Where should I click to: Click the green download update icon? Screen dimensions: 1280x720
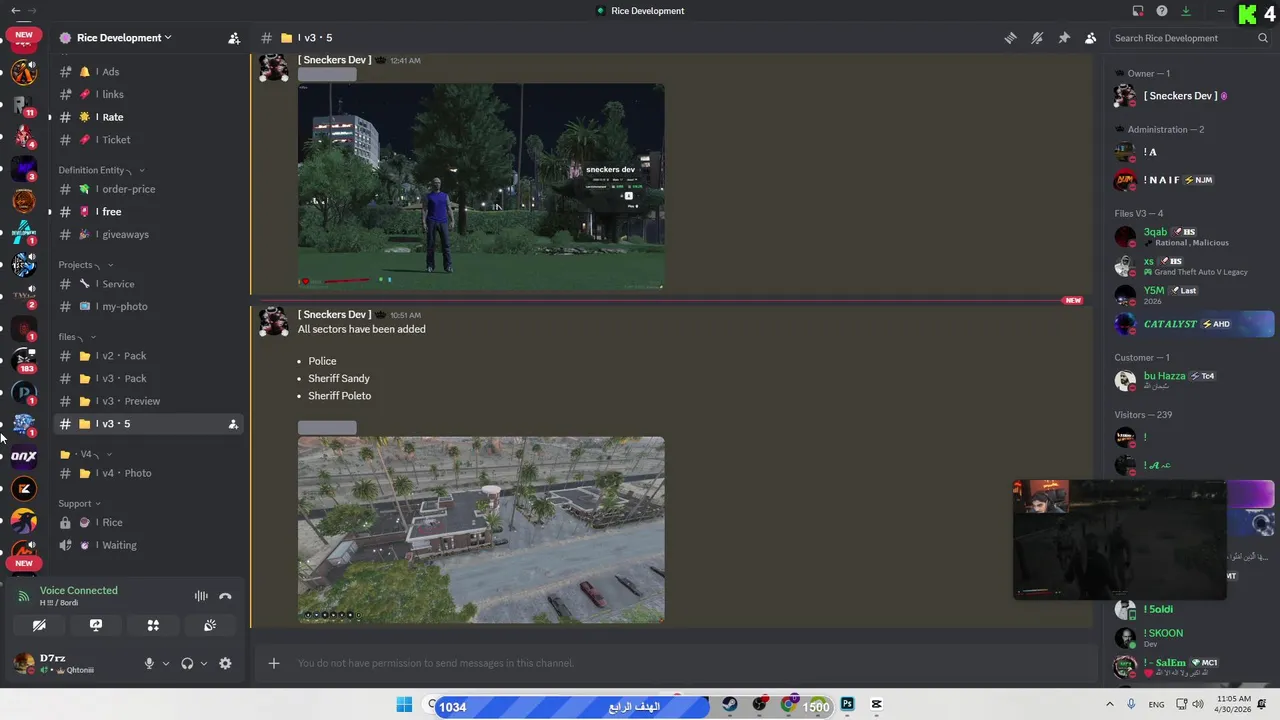click(x=1186, y=11)
